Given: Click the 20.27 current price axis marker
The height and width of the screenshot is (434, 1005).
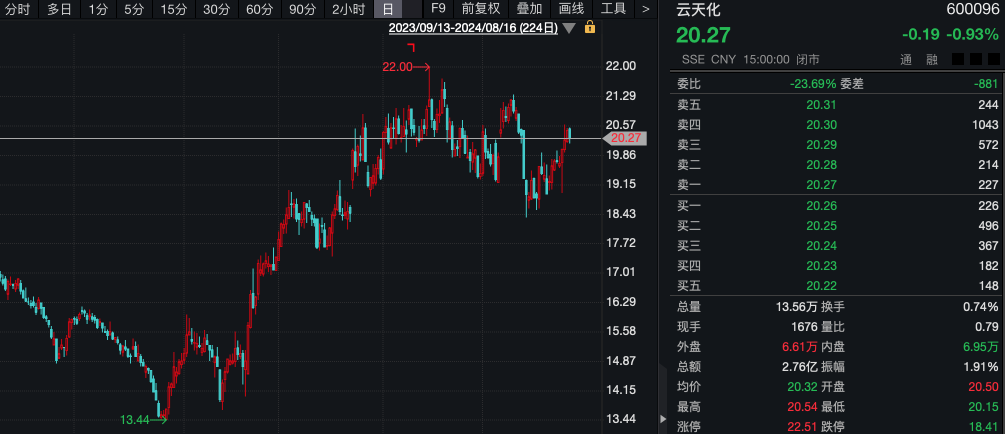Looking at the screenshot, I should coord(626,138).
